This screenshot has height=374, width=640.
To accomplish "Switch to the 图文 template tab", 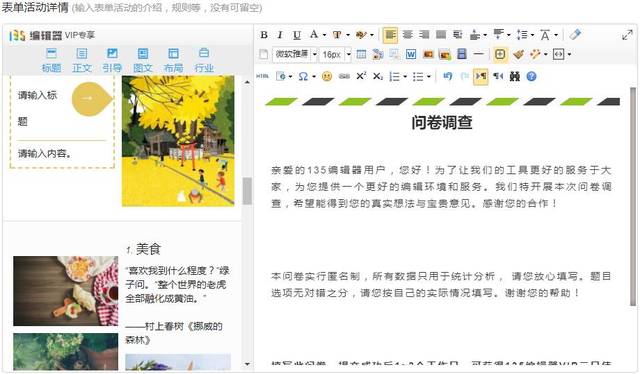I will pyautogui.click(x=143, y=60).
